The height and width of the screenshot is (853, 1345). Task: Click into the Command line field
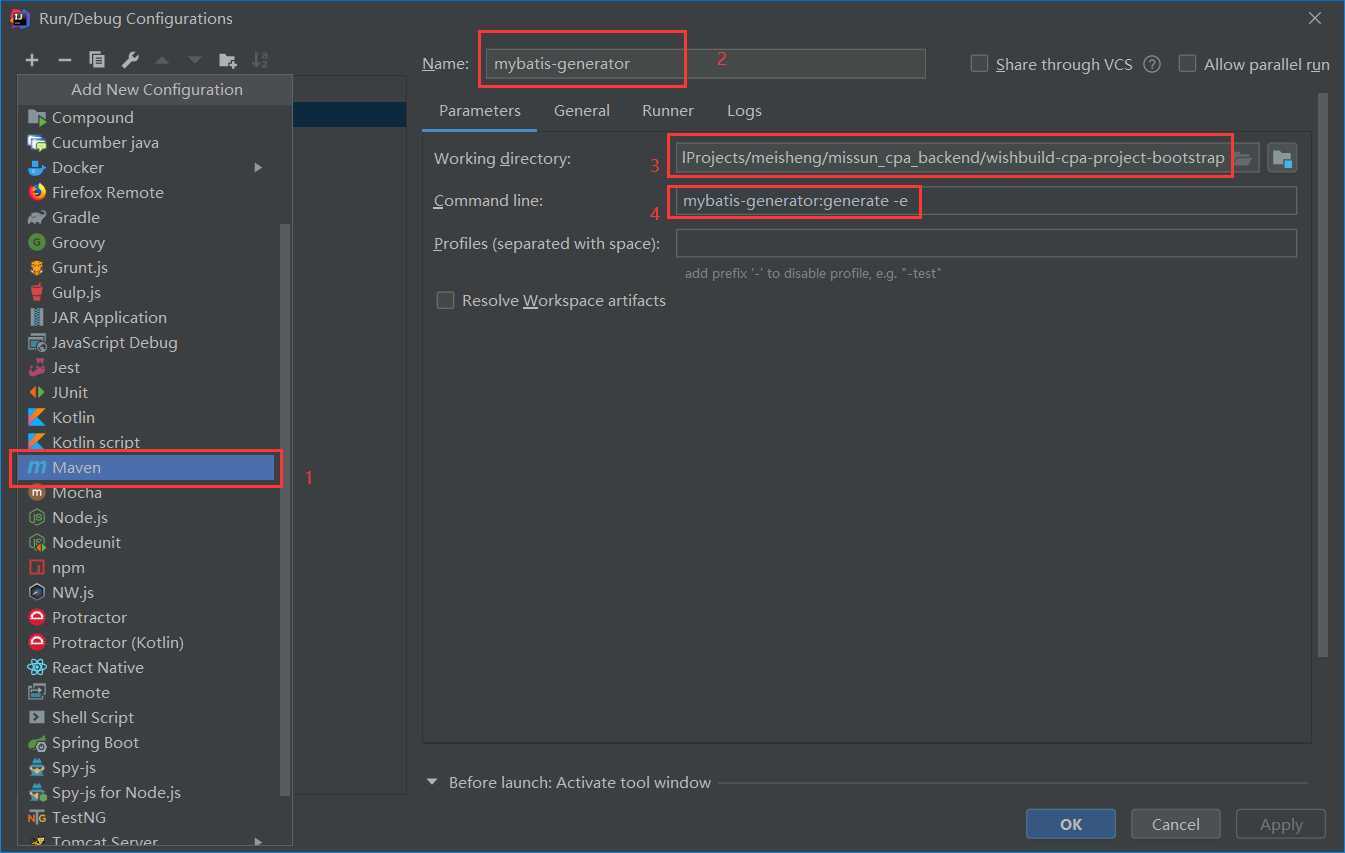point(986,201)
